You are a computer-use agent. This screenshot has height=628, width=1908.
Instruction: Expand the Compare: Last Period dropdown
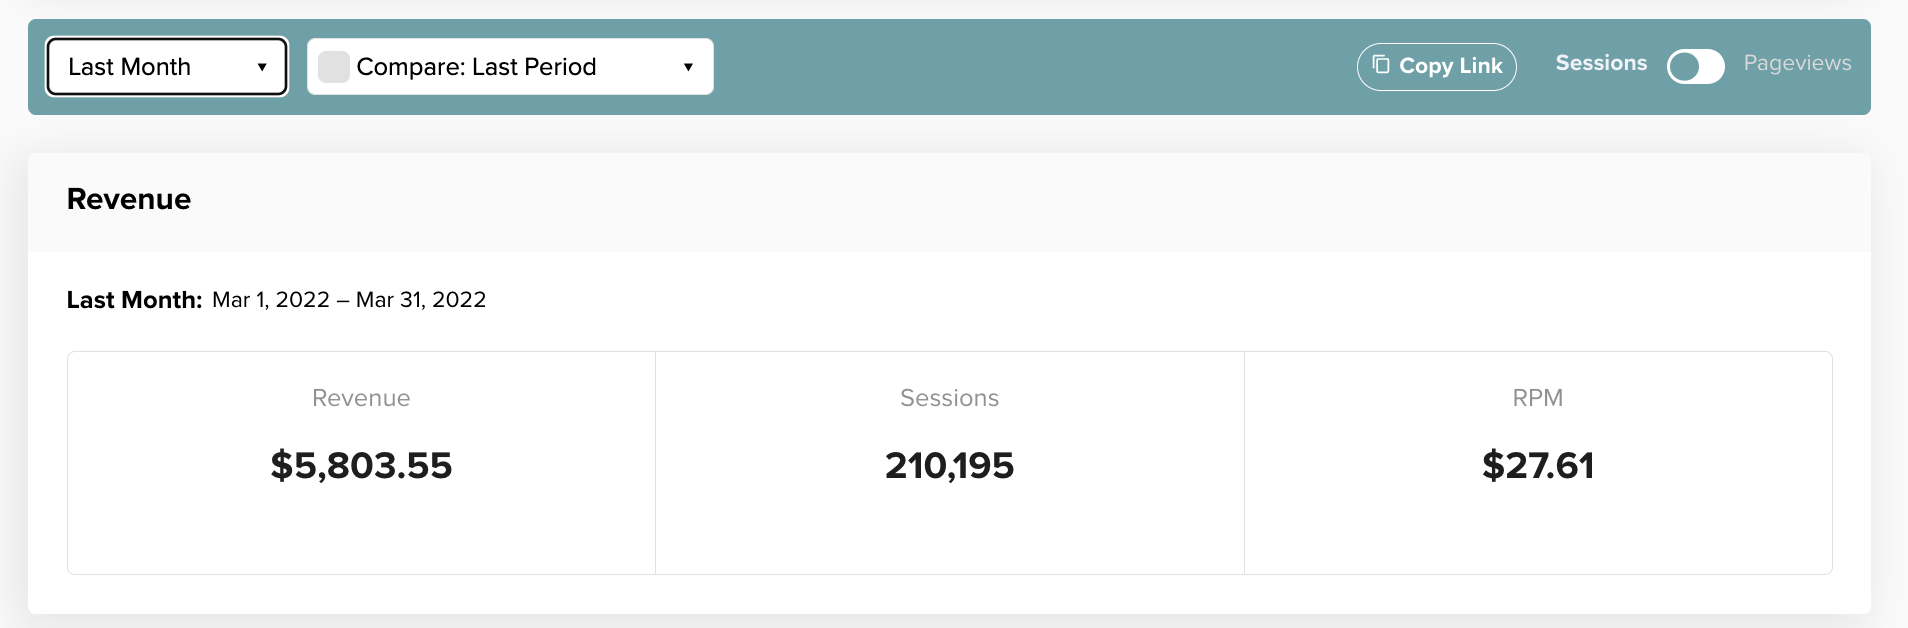click(510, 67)
